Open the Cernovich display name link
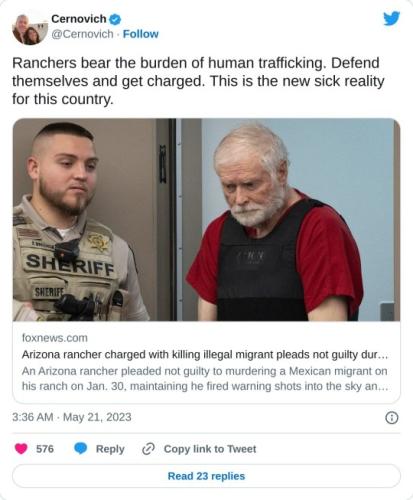Image resolution: width=413 pixels, height=500 pixels. pos(79,19)
